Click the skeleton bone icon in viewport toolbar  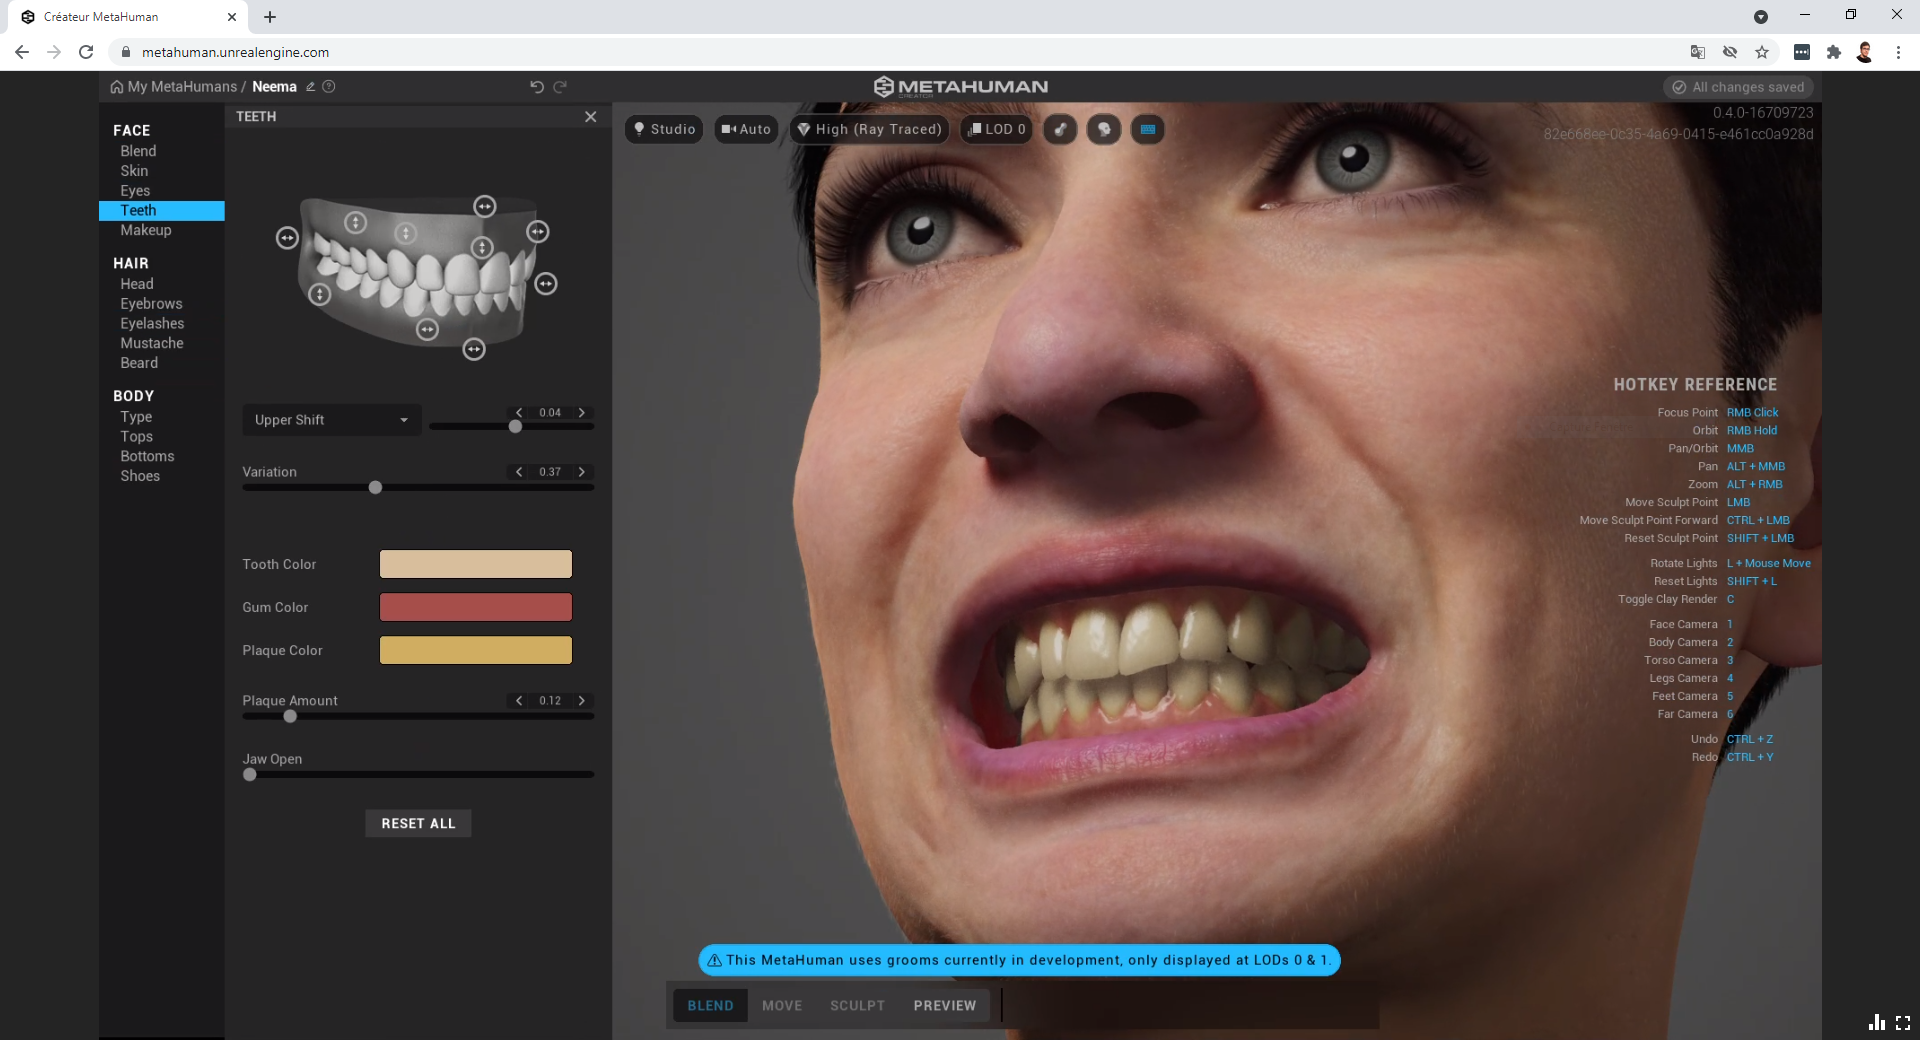pyautogui.click(x=1060, y=129)
